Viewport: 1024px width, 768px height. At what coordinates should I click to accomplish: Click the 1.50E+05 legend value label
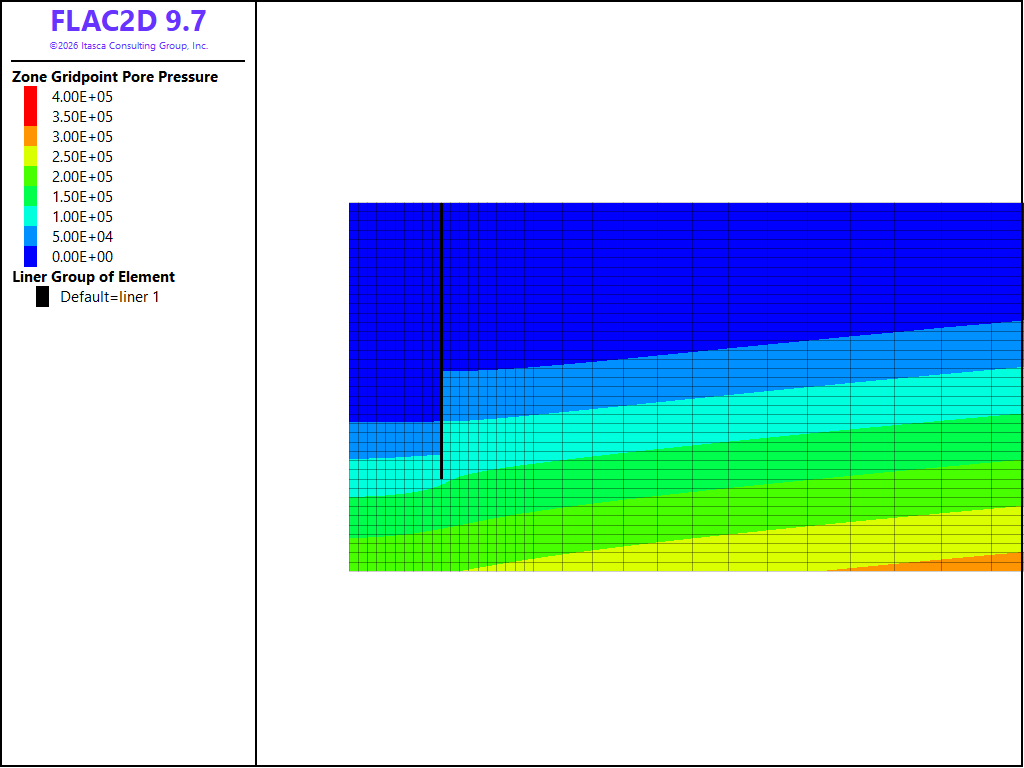pos(82,197)
